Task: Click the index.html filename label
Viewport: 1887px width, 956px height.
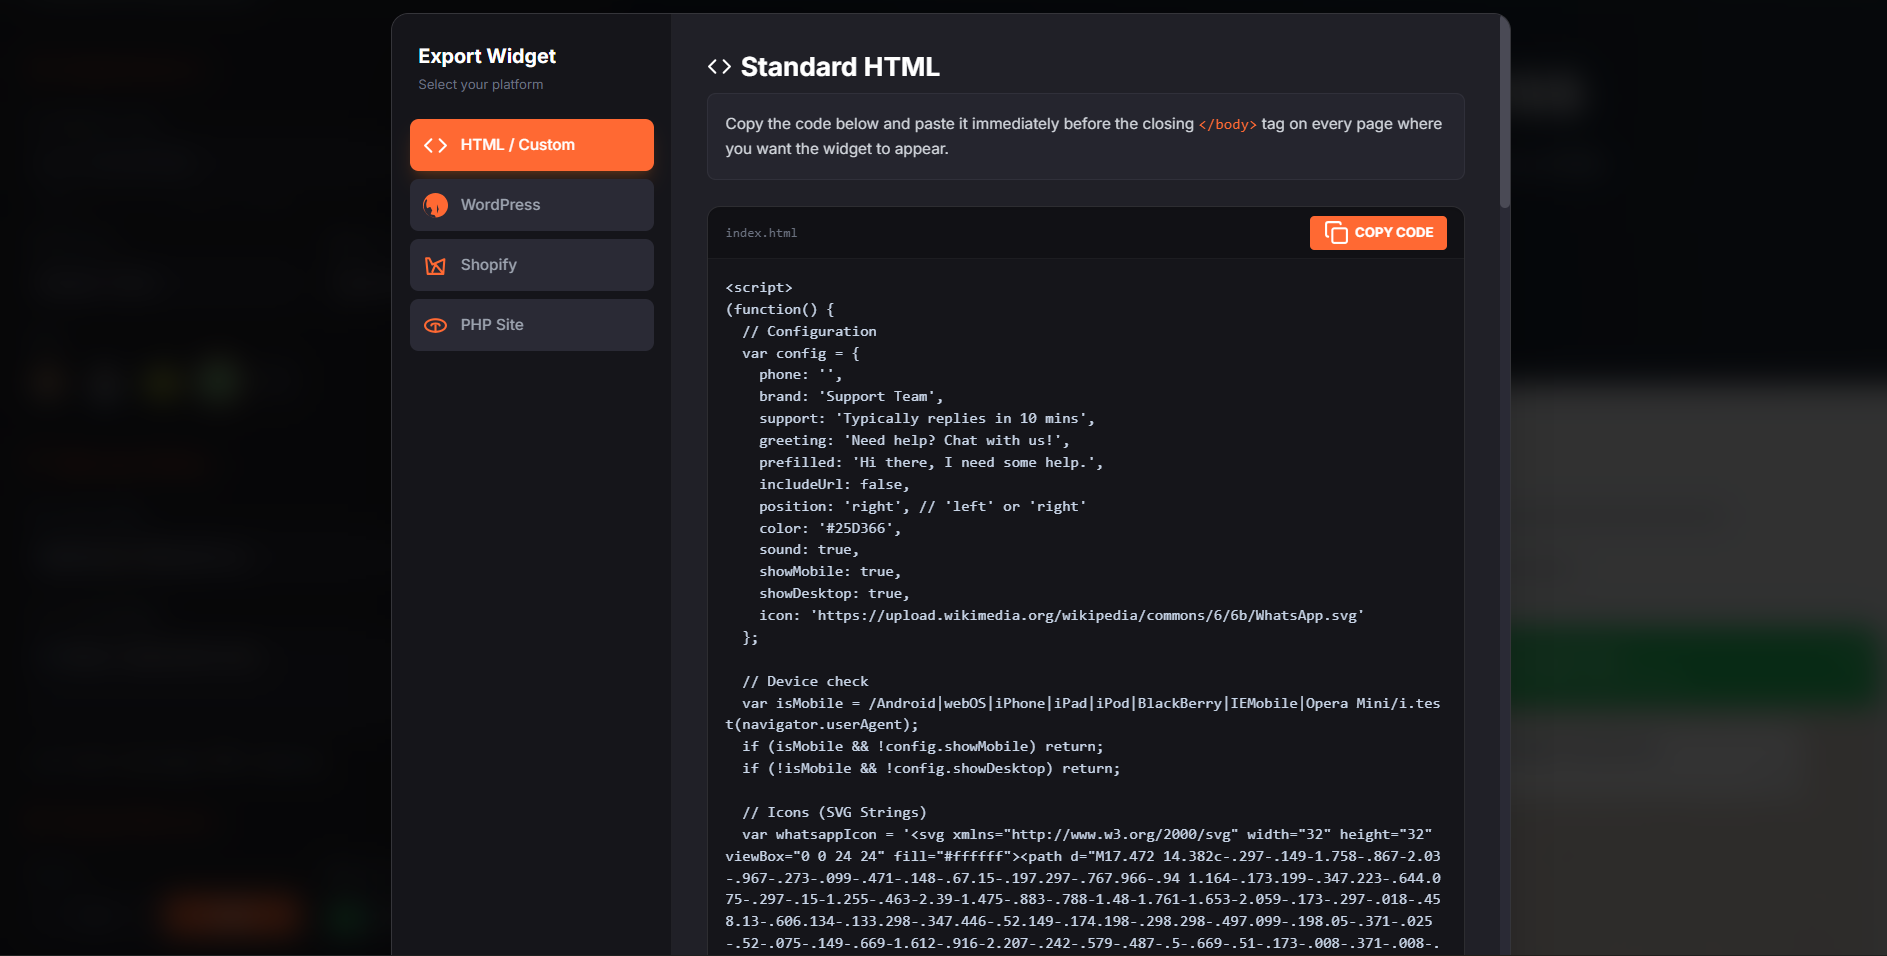Action: coord(761,233)
